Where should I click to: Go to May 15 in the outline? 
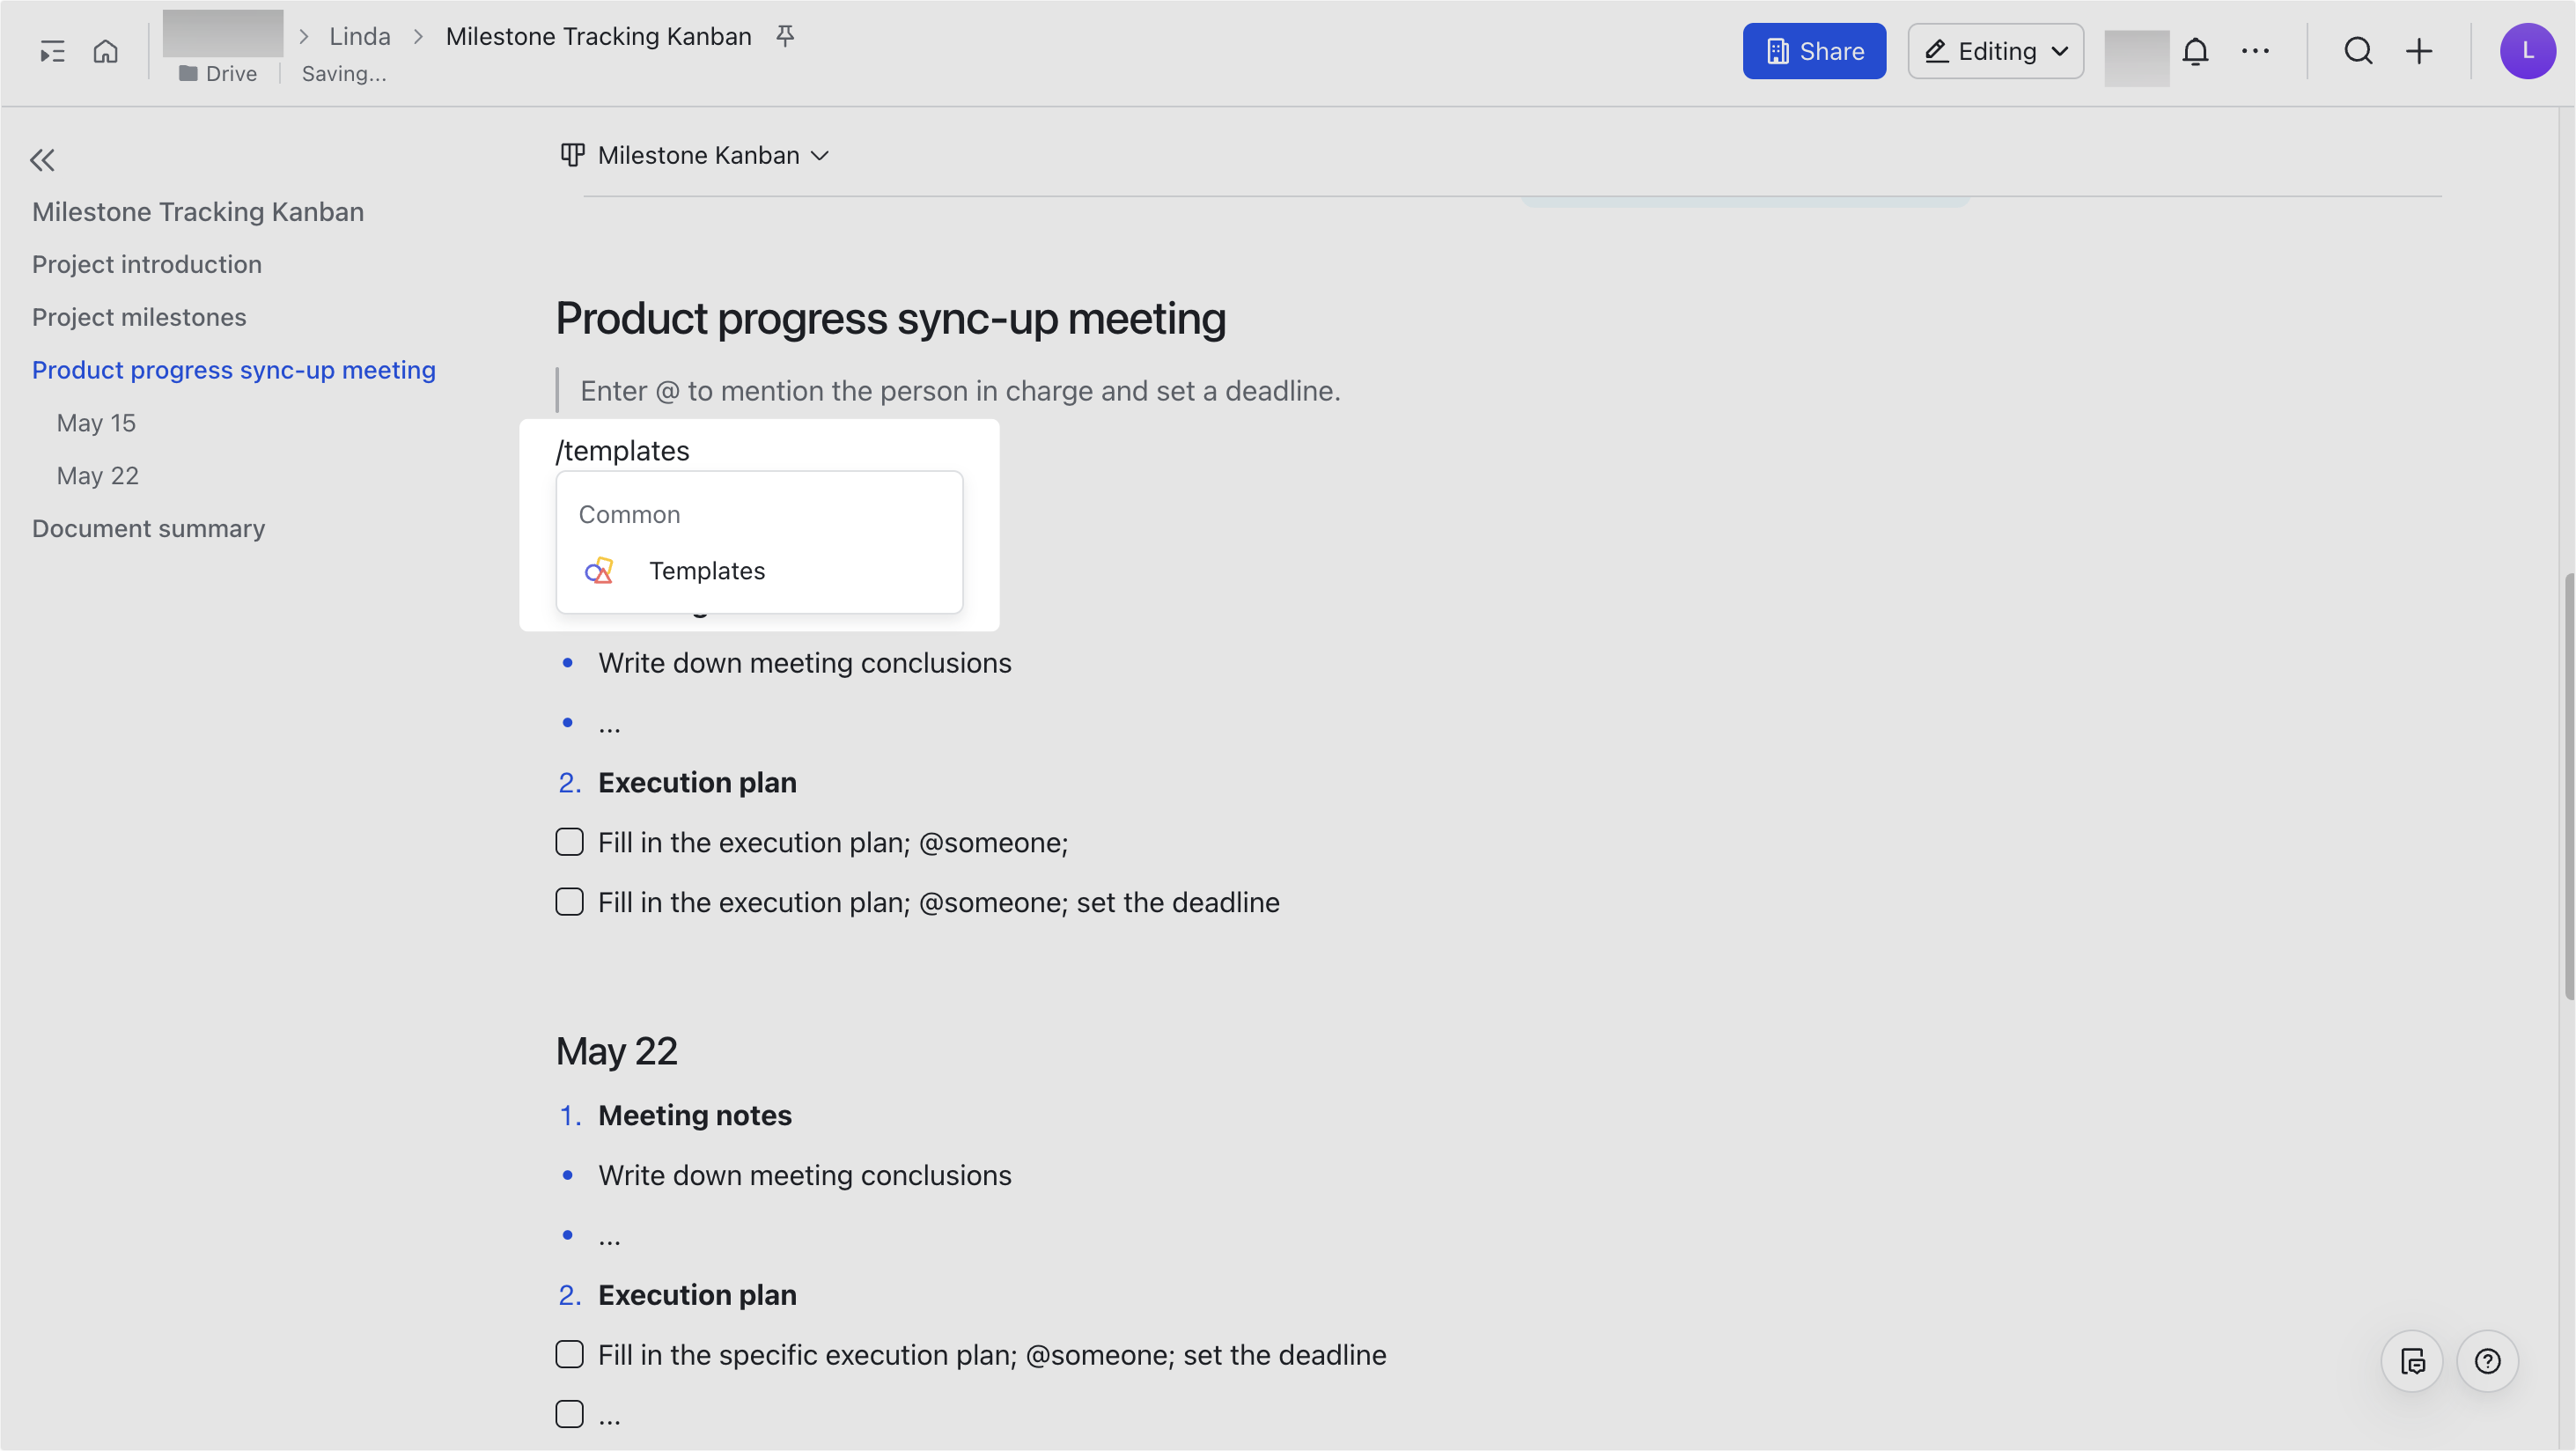coord(96,423)
